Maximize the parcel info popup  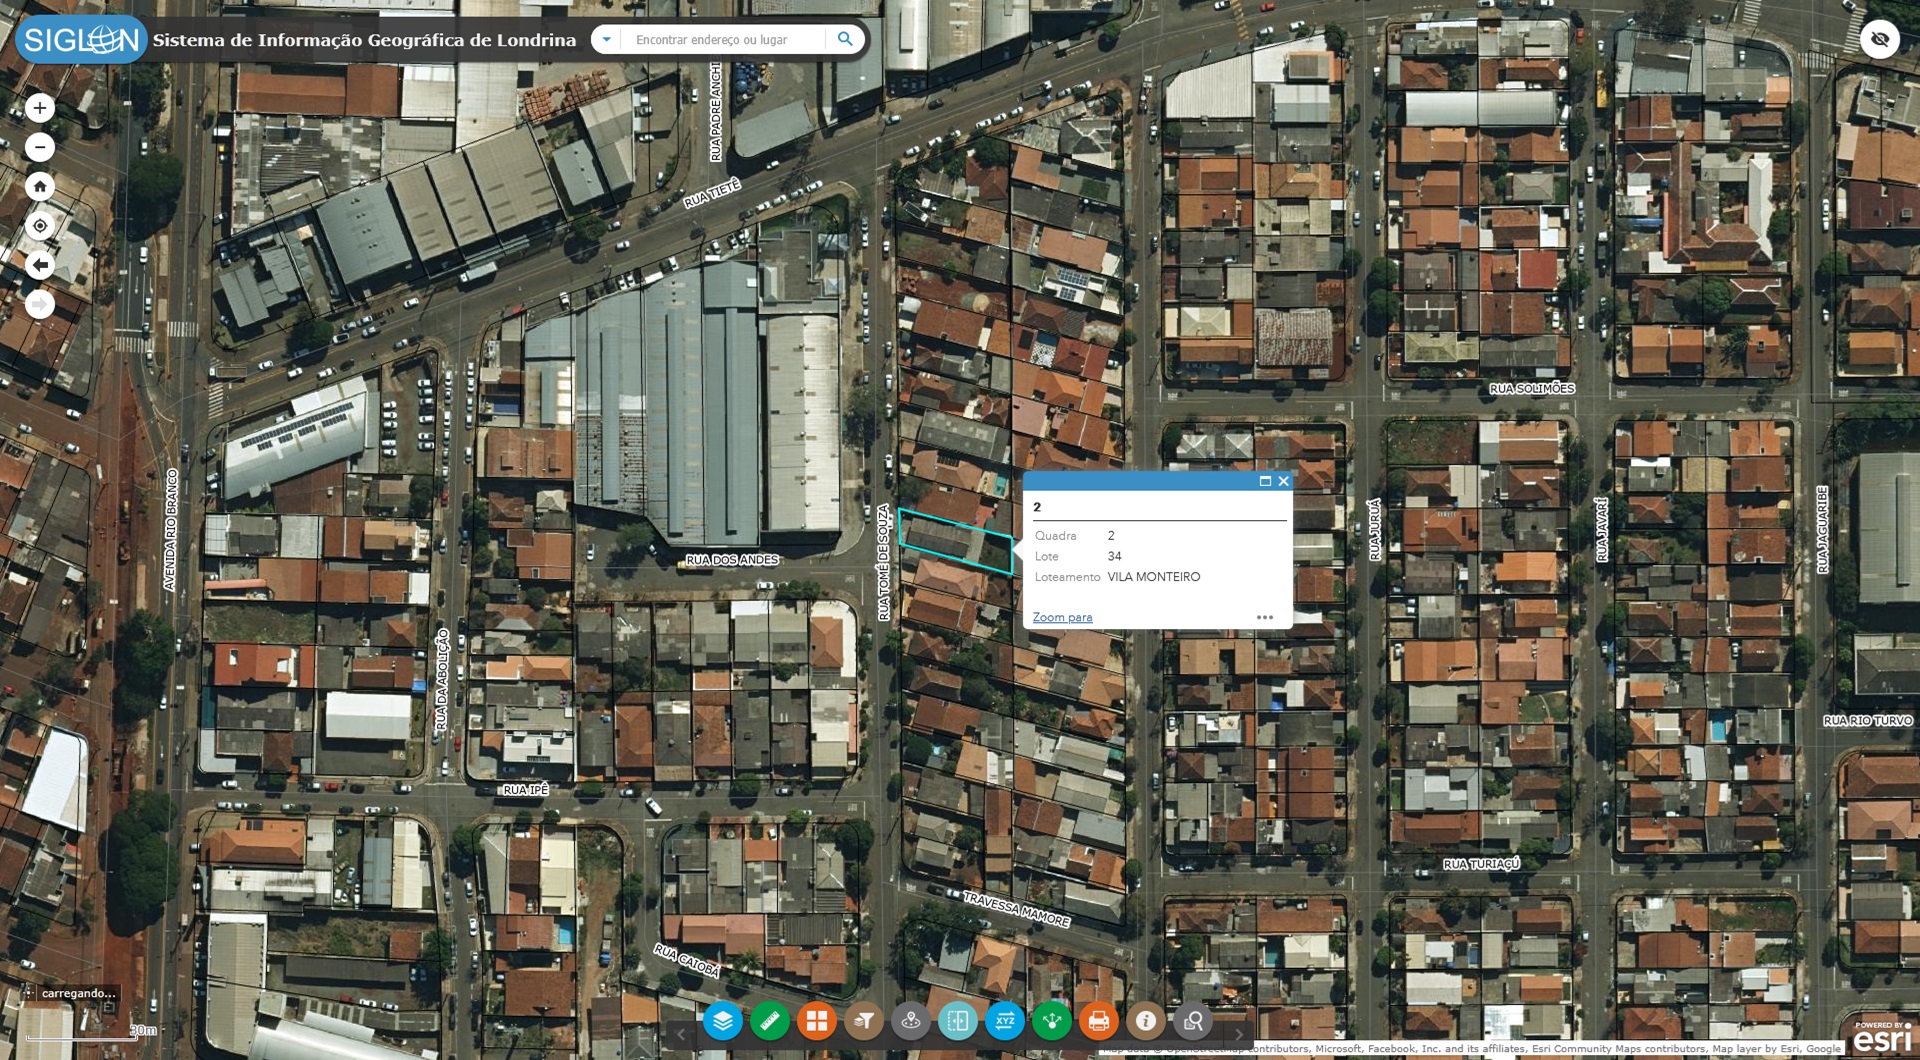1265,481
